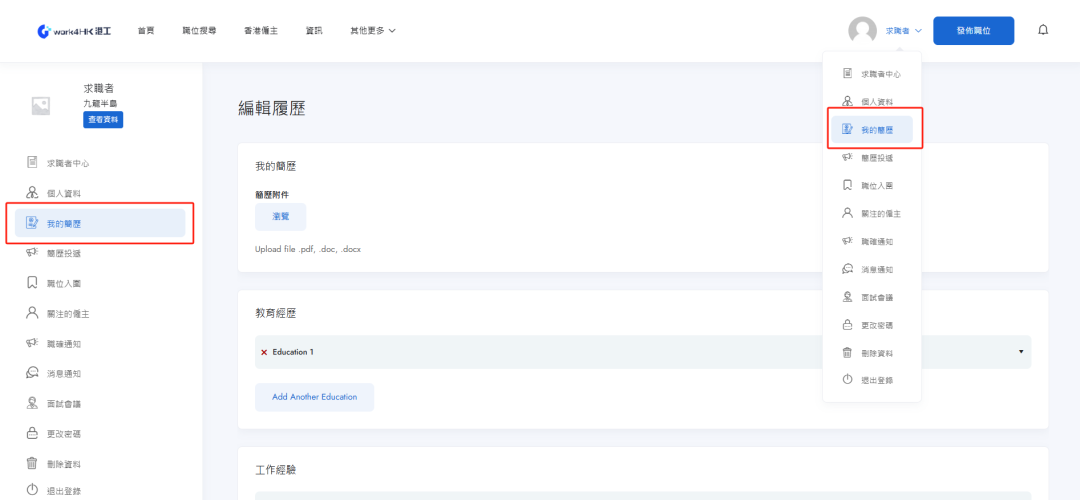Click the power icon for 退出登錄 in dropdown menu

847,380
